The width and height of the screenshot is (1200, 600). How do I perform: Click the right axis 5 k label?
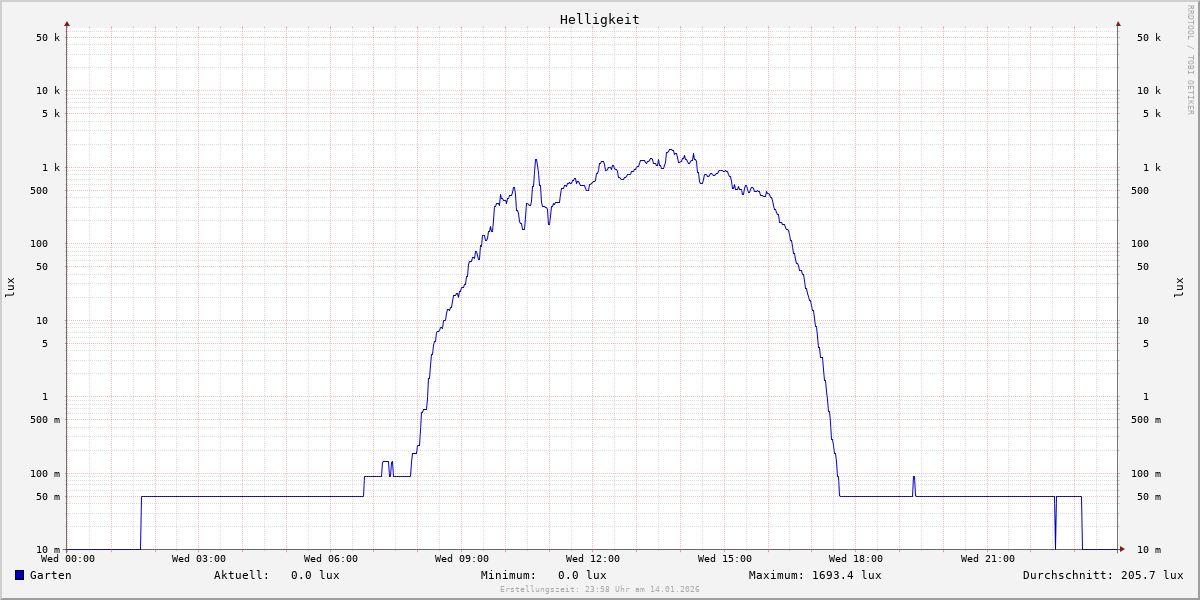pos(1152,114)
